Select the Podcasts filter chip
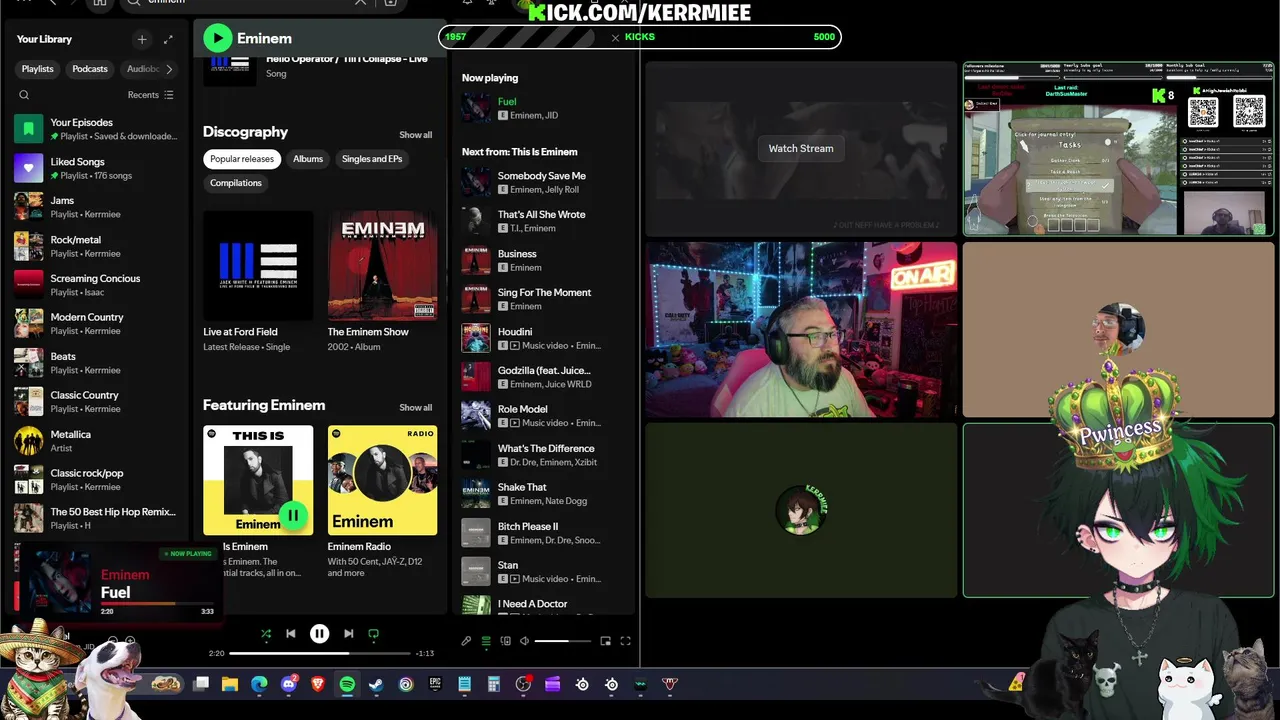 [90, 69]
